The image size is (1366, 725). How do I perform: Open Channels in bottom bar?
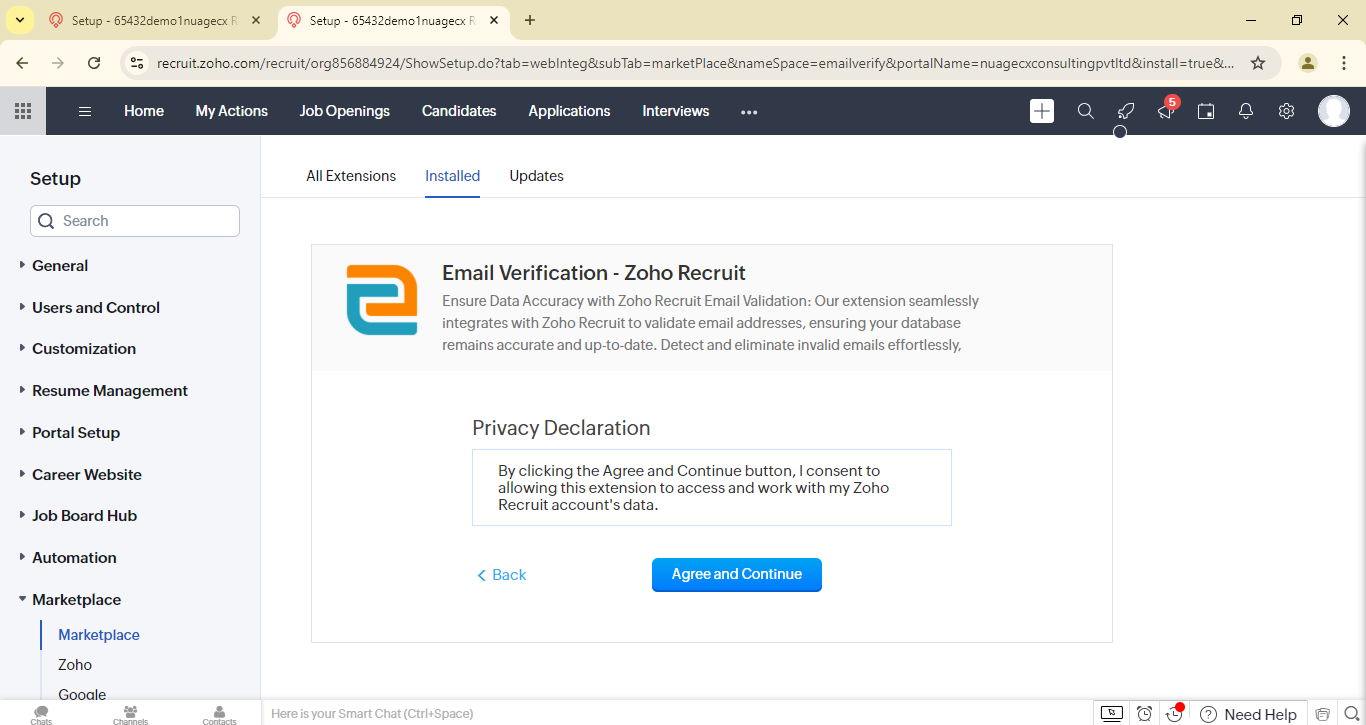click(x=130, y=715)
